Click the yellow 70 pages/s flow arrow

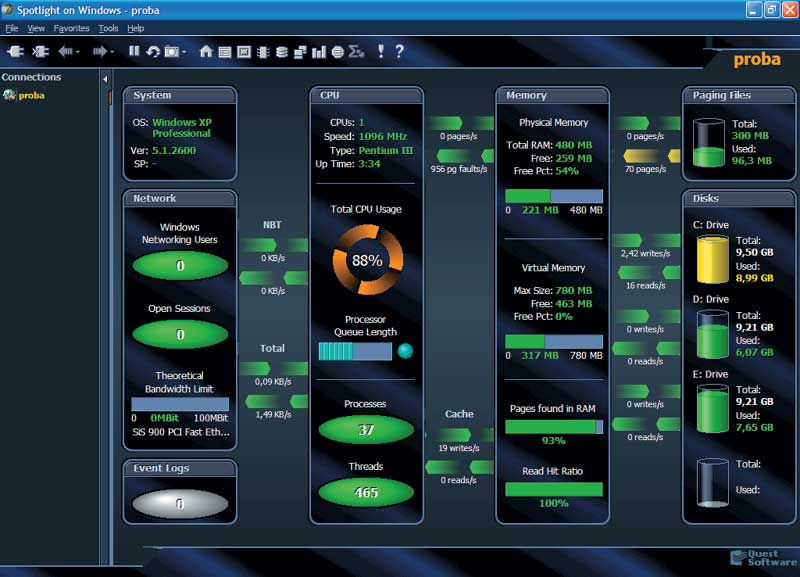click(x=652, y=156)
